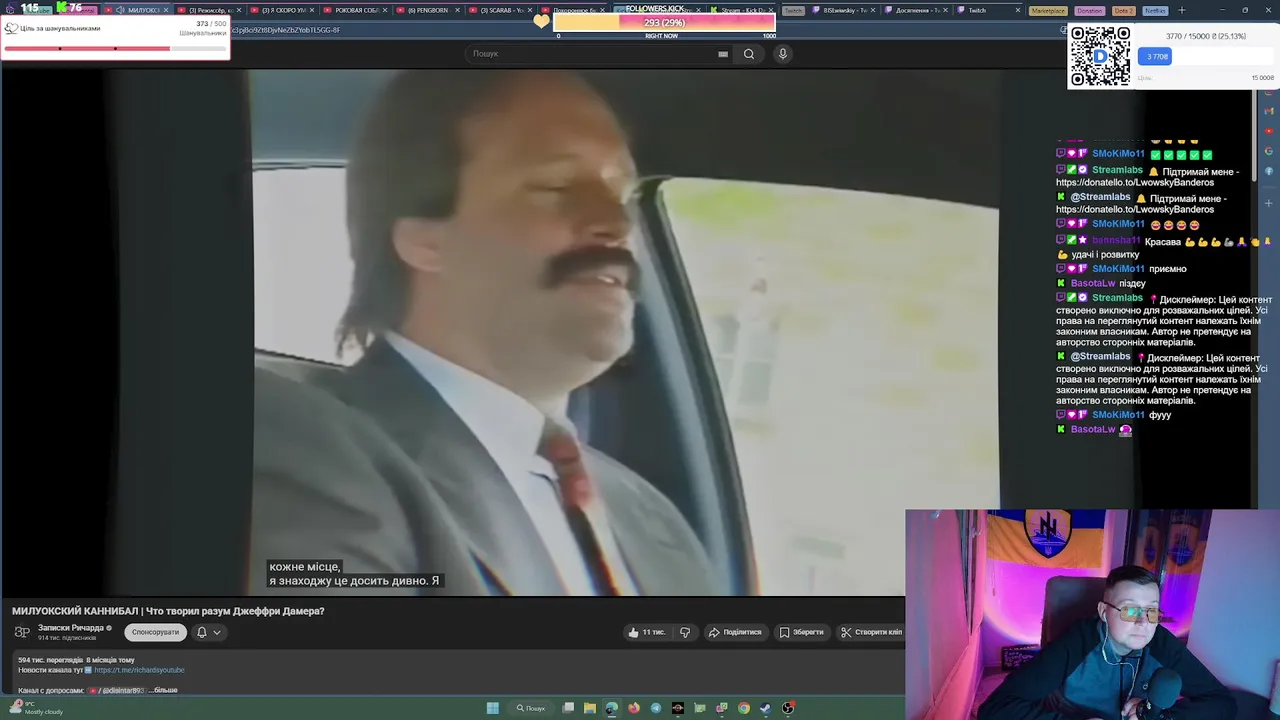Open Chrome from the taskbar
Viewport: 1280px width, 720px height.
click(744, 708)
